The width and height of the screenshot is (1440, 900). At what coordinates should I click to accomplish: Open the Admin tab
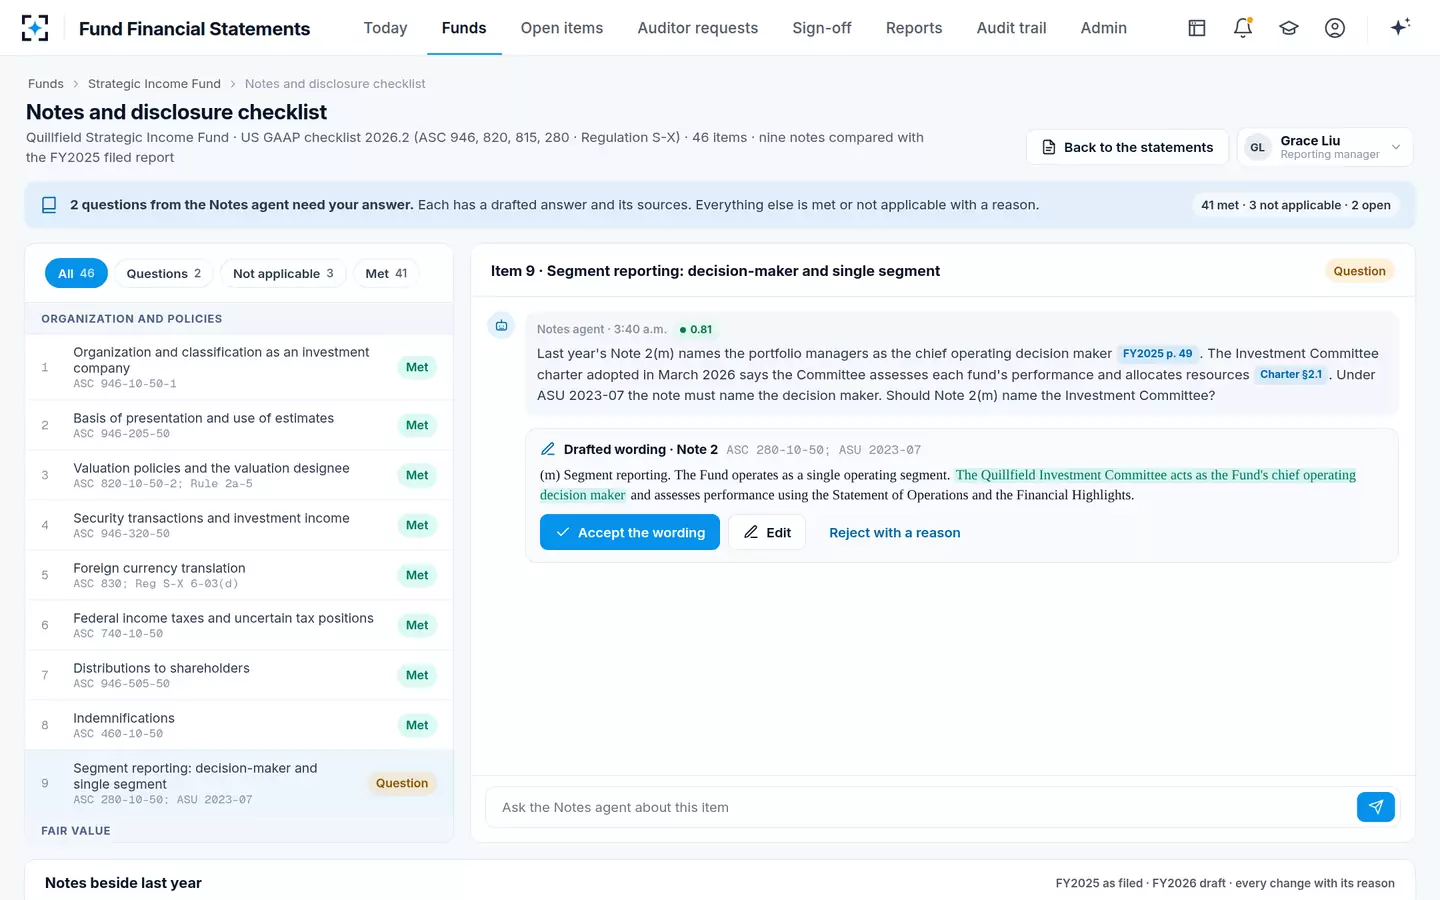pos(1104,28)
